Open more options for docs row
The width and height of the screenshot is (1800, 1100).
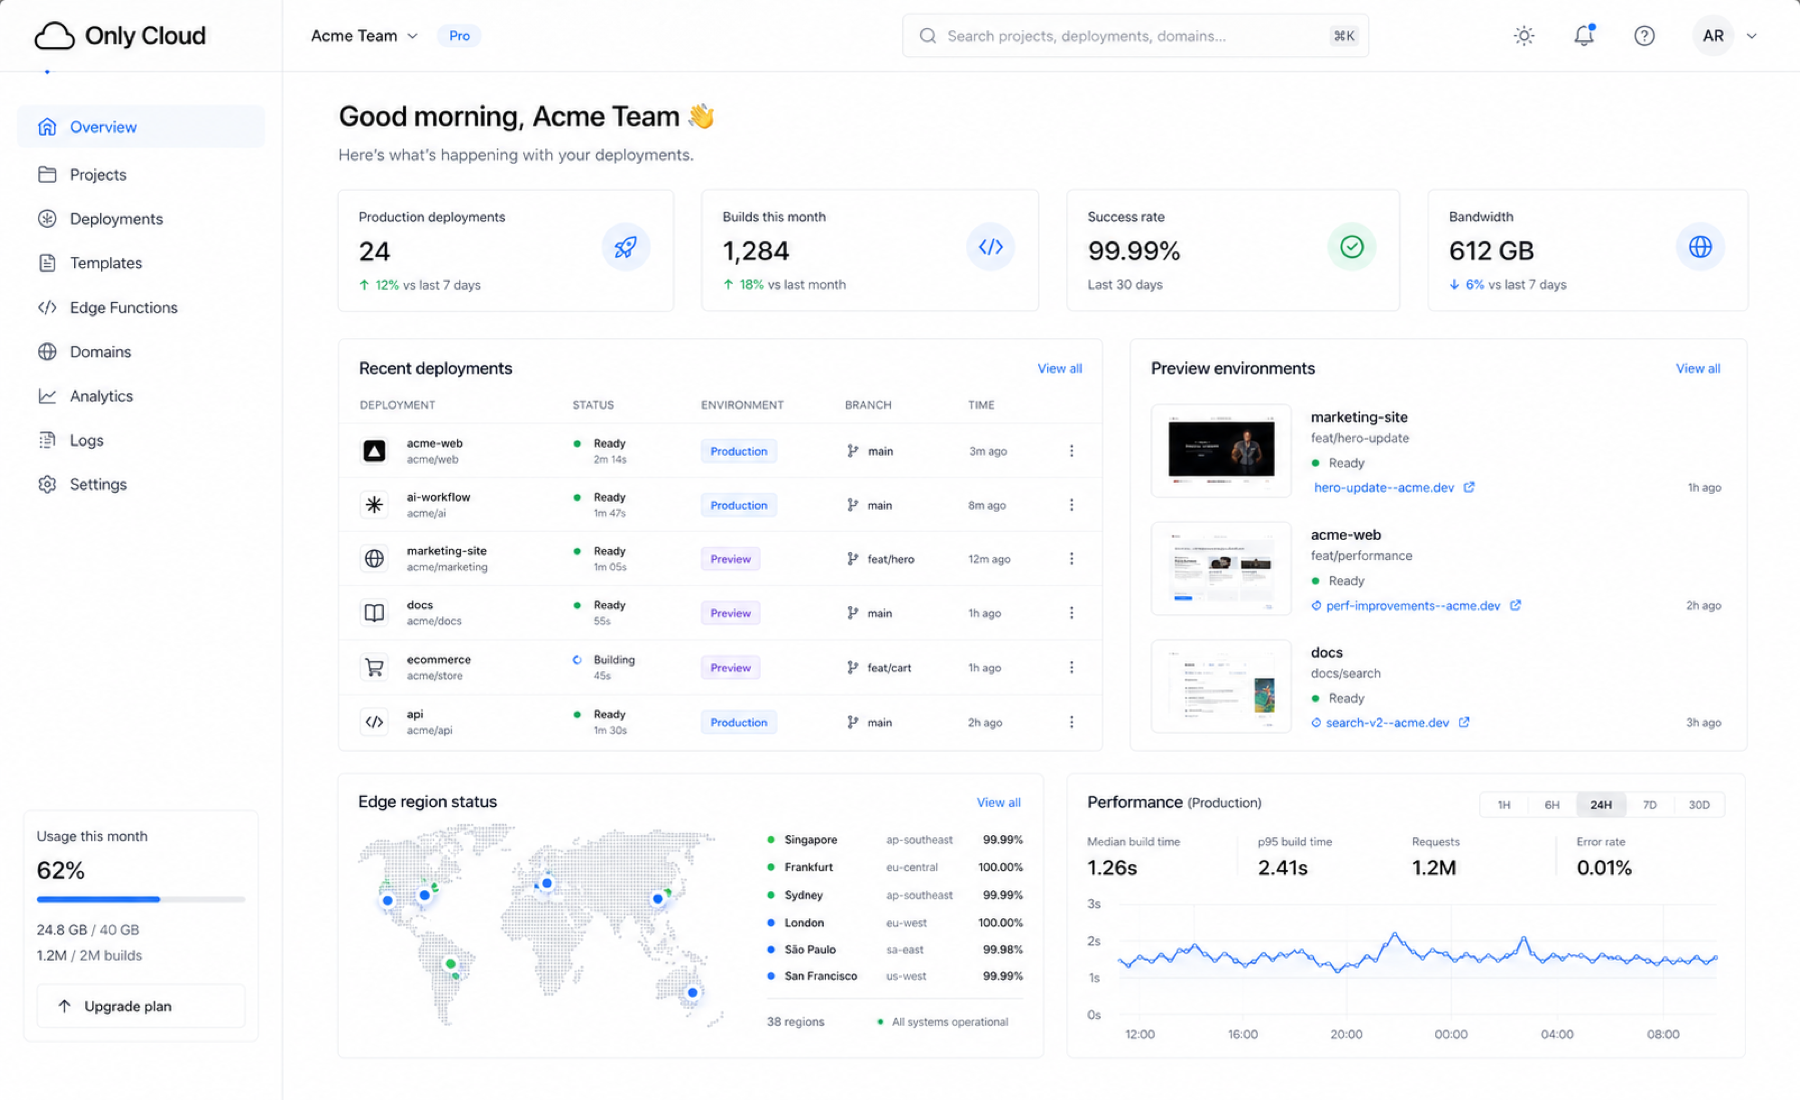click(x=1071, y=613)
